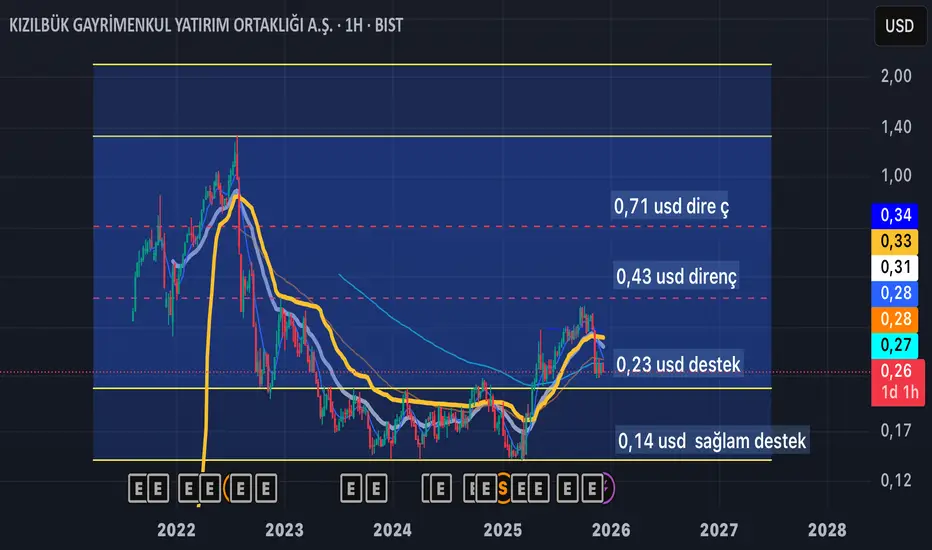The width and height of the screenshot is (932, 550).
Task: Click the '0,14 usd sağlam destek' annotation
Action: (x=712, y=441)
